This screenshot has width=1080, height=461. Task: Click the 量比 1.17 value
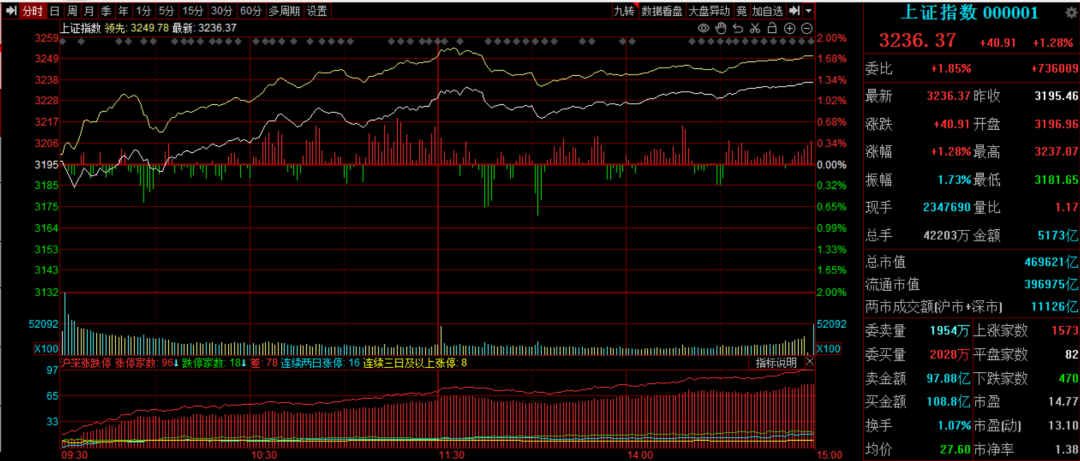pos(1065,207)
